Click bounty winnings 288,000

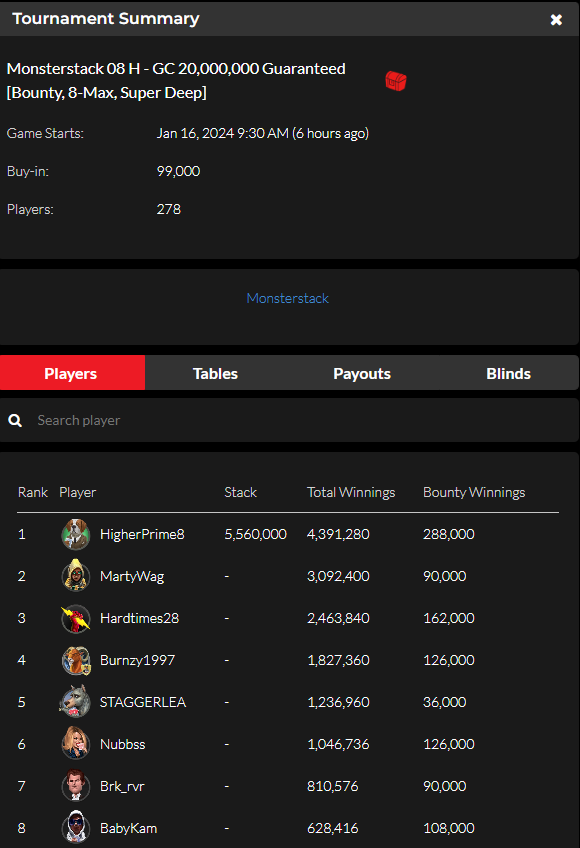click(x=449, y=534)
